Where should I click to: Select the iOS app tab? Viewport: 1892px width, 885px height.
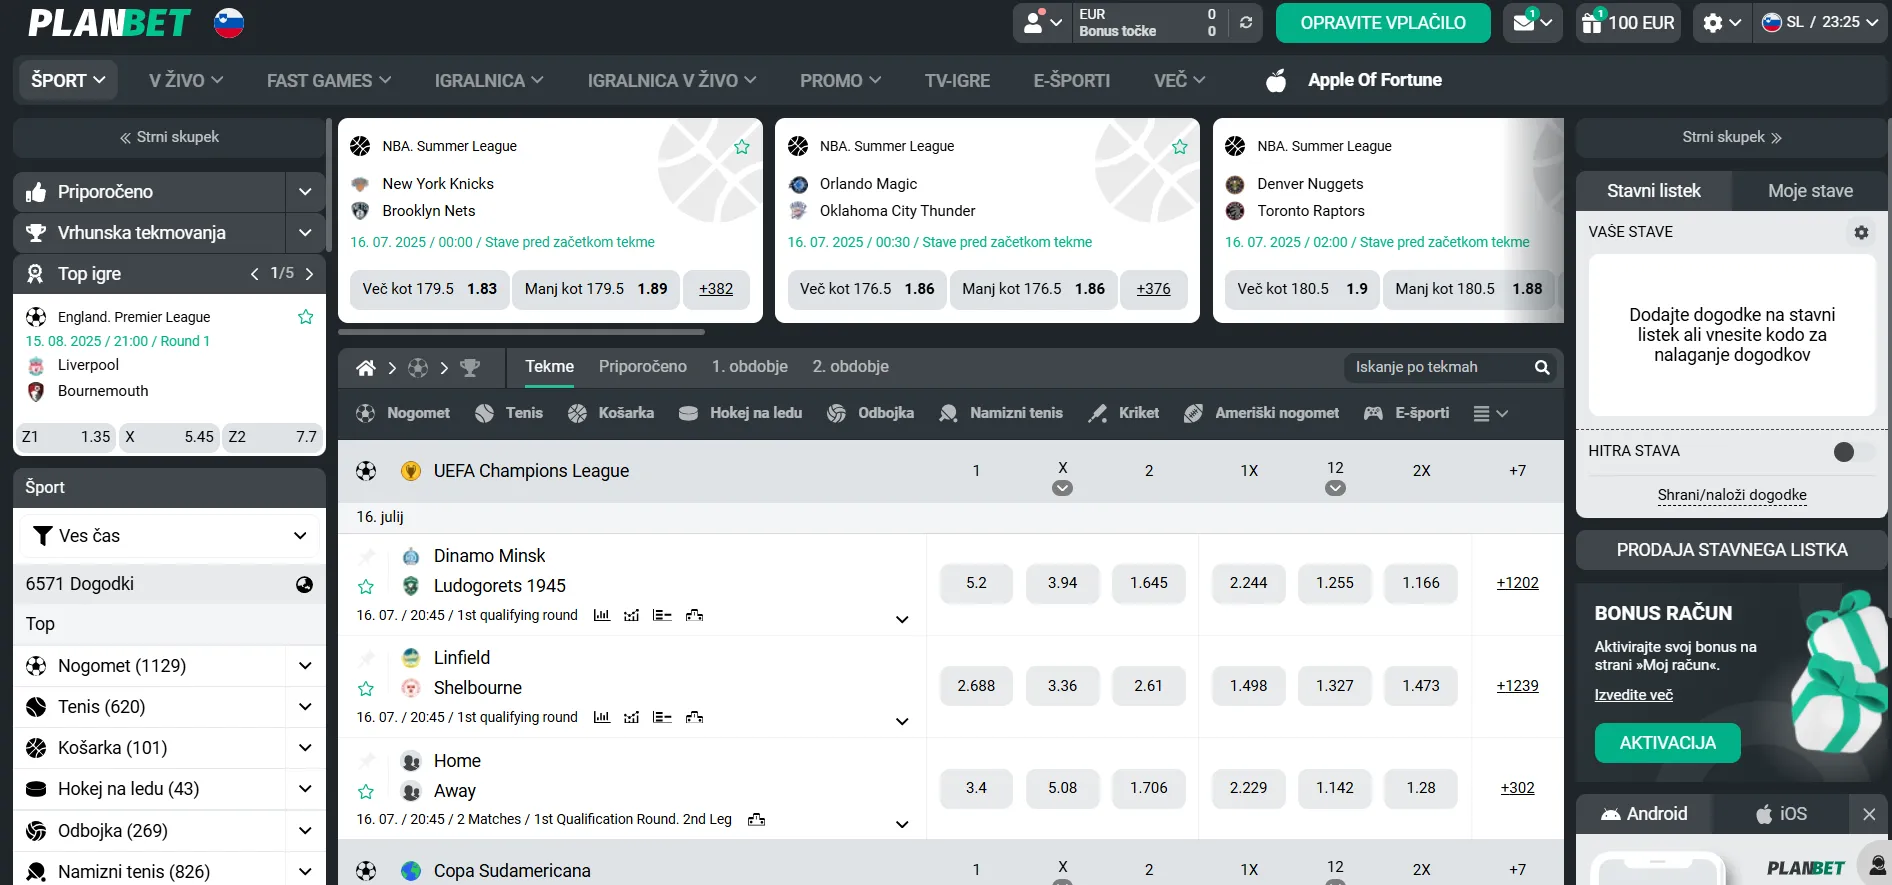point(1782,814)
